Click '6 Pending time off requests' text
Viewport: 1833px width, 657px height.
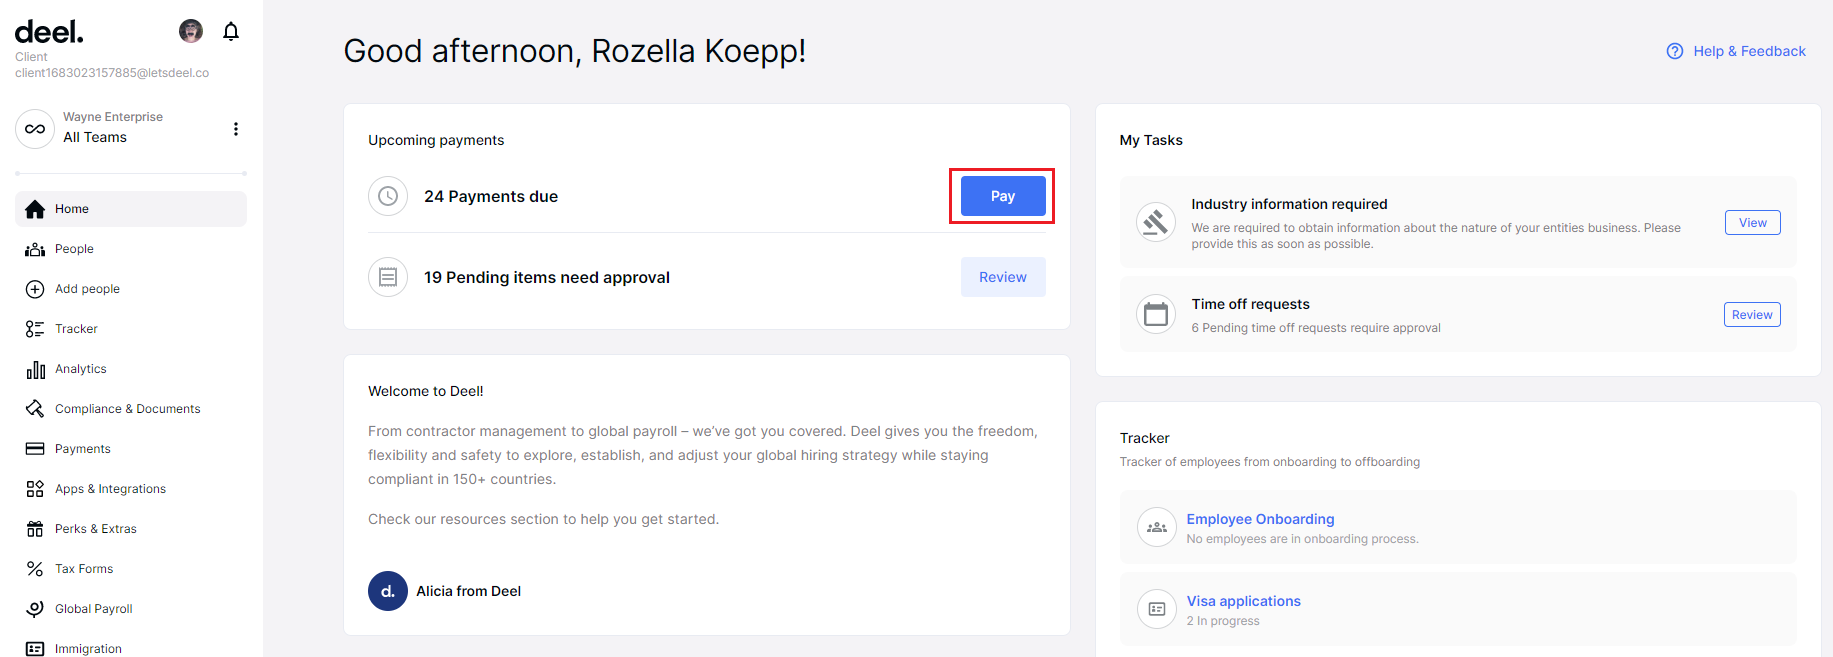[x=1316, y=328]
